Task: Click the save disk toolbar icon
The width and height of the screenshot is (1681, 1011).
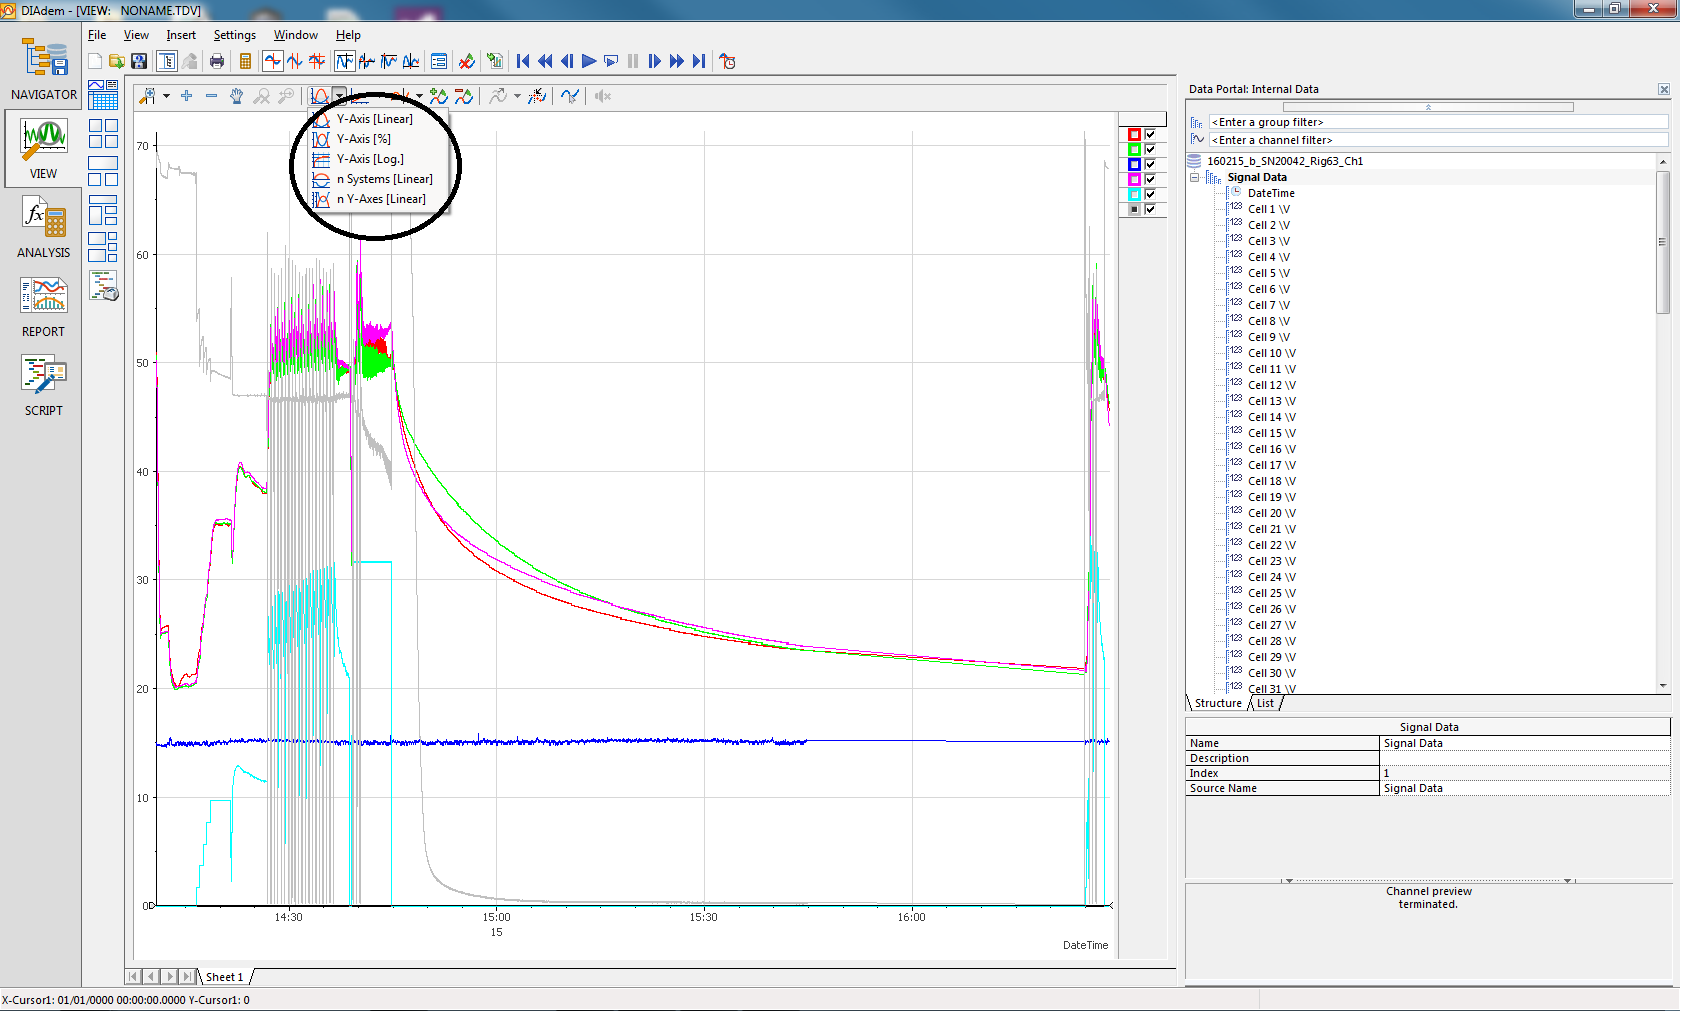Action: [139, 61]
